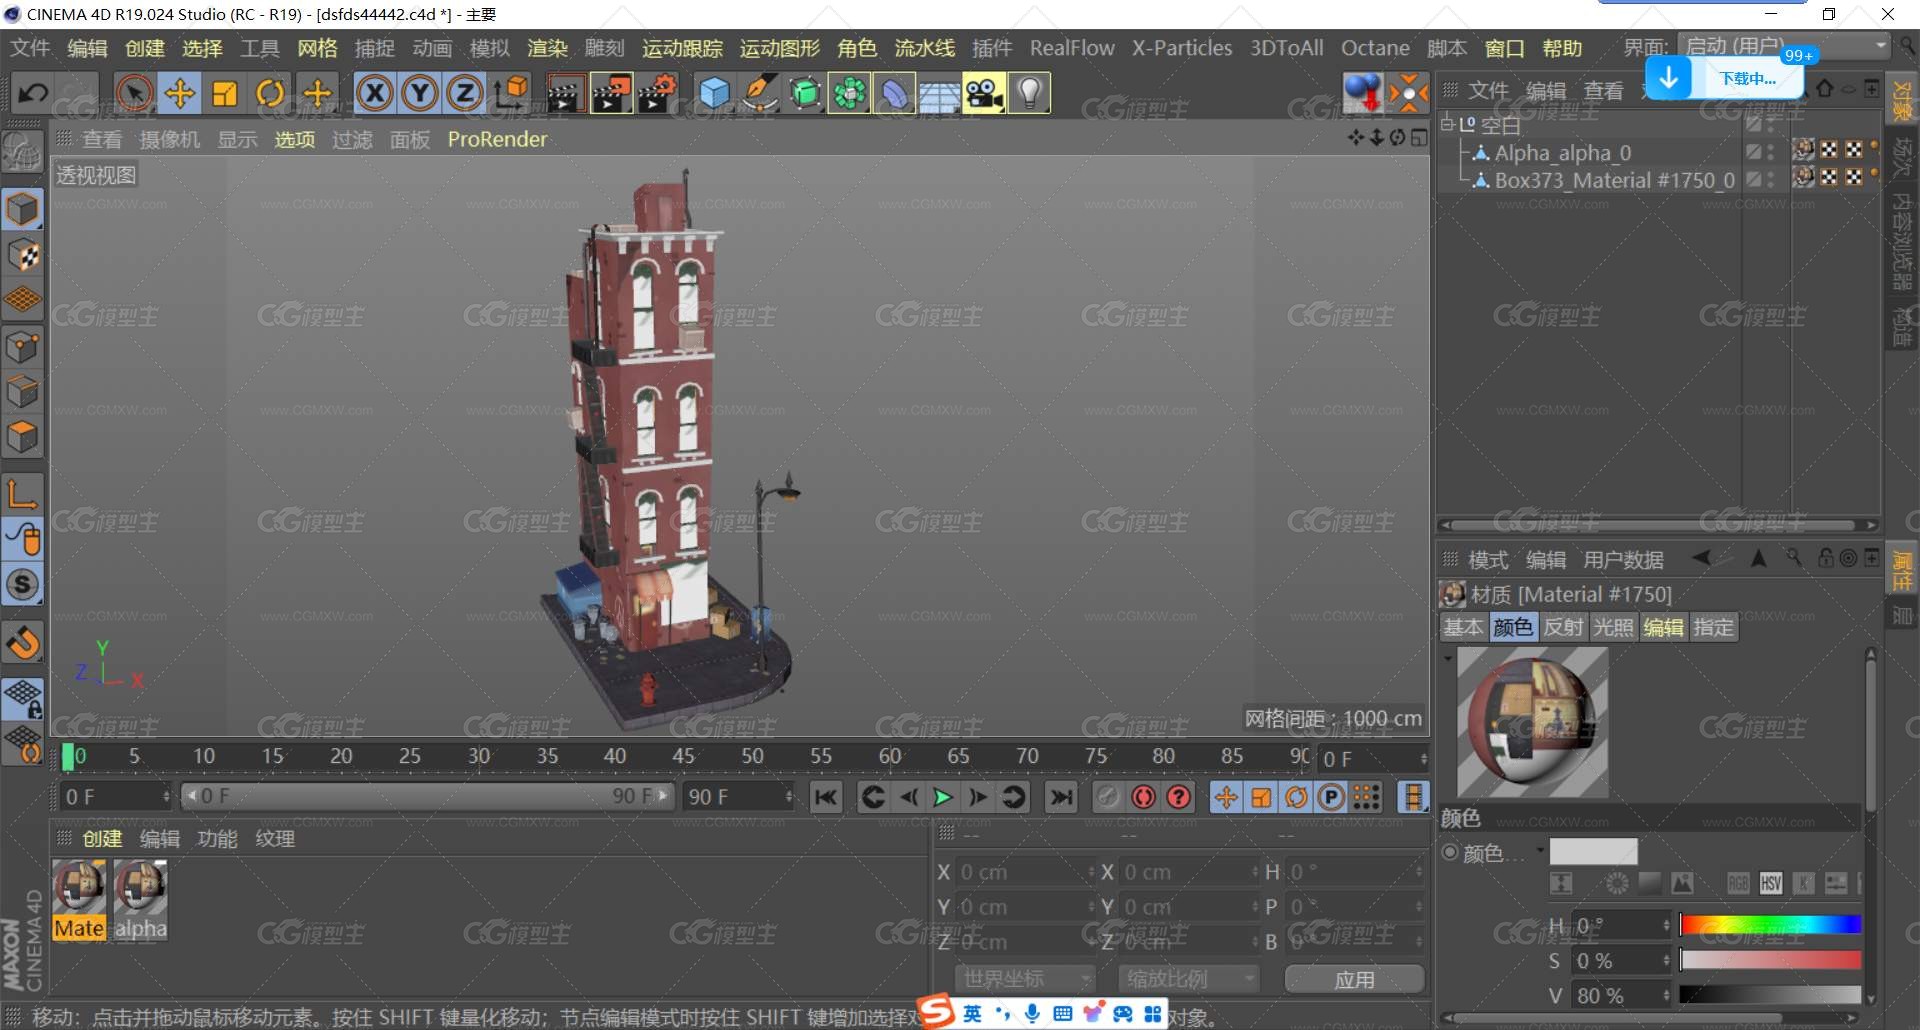Click the material color swatch

pyautogui.click(x=1593, y=852)
